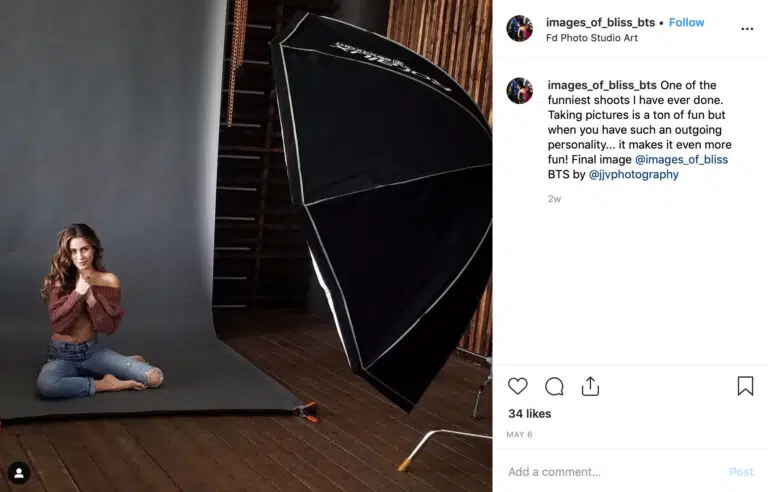768x492 pixels.
Task: Save the post with the bookmark icon
Action: click(x=745, y=386)
